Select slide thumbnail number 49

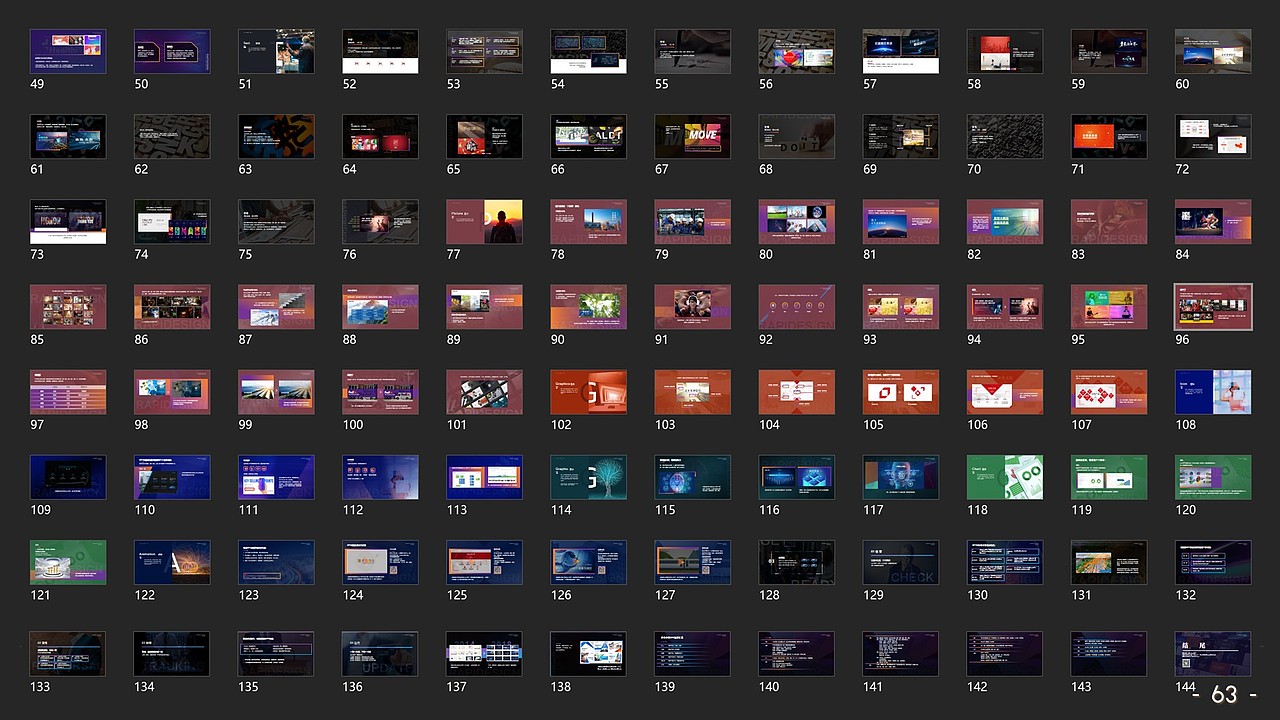(68, 51)
